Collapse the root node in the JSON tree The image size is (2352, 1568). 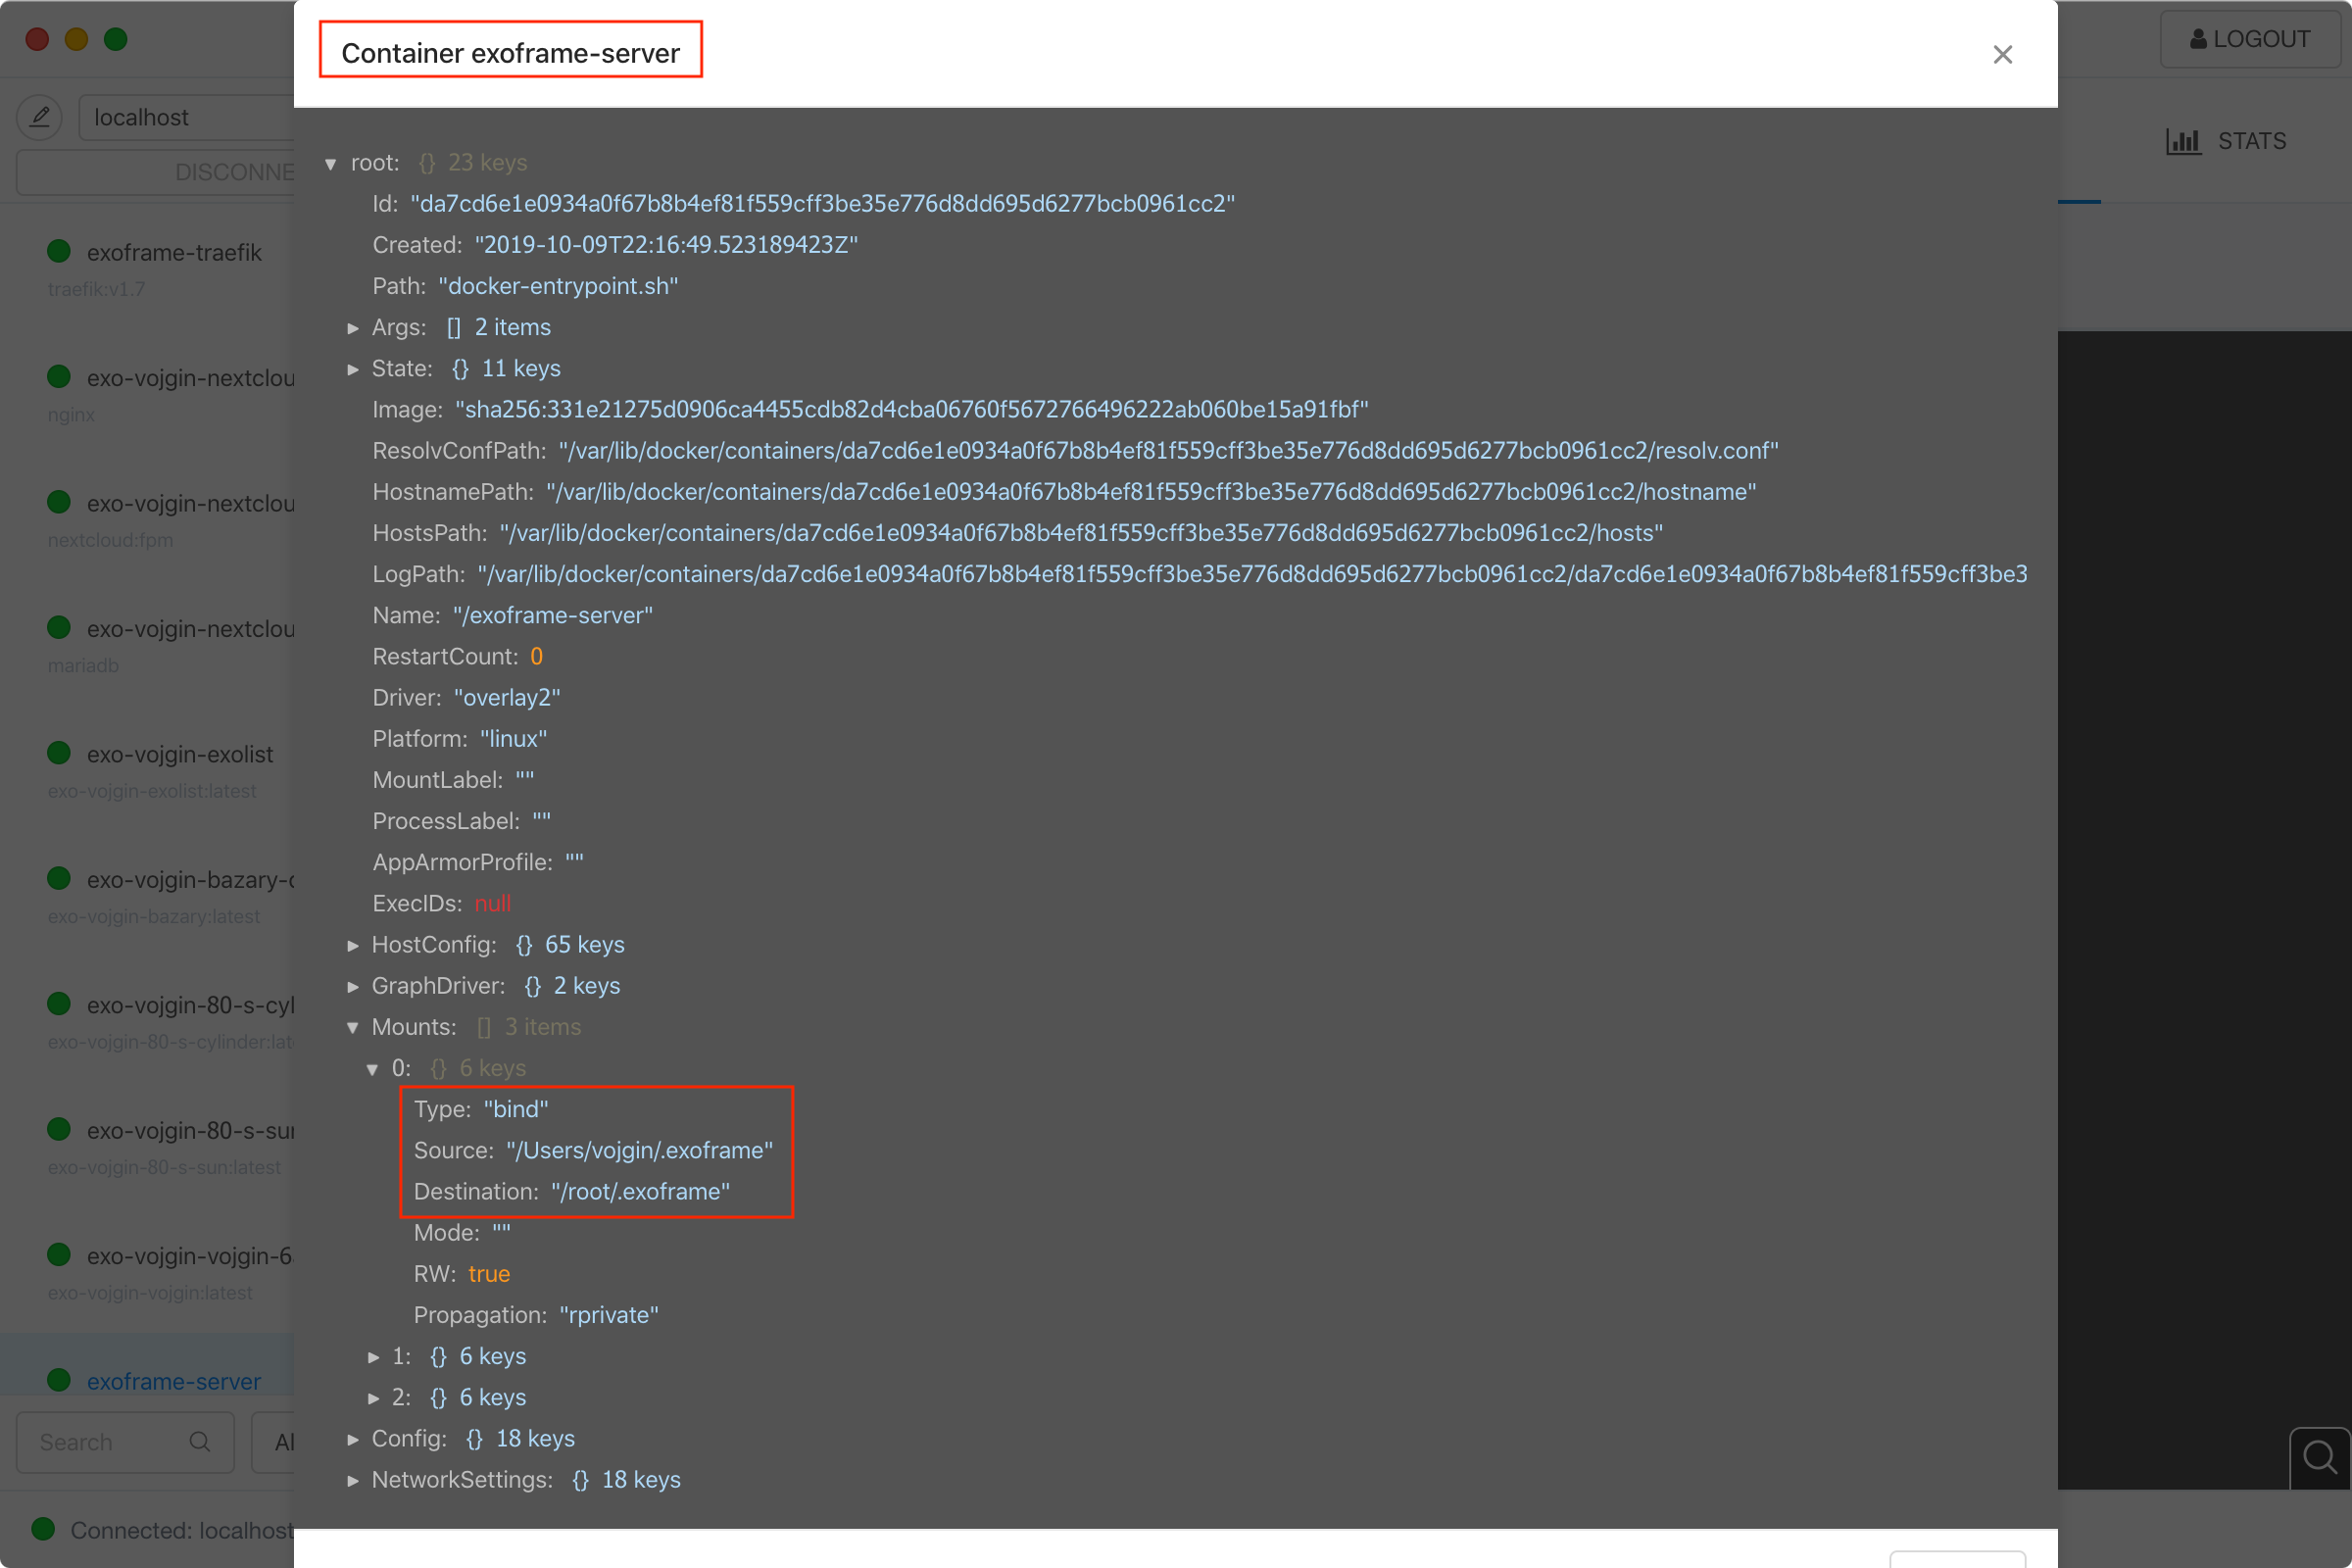(331, 163)
